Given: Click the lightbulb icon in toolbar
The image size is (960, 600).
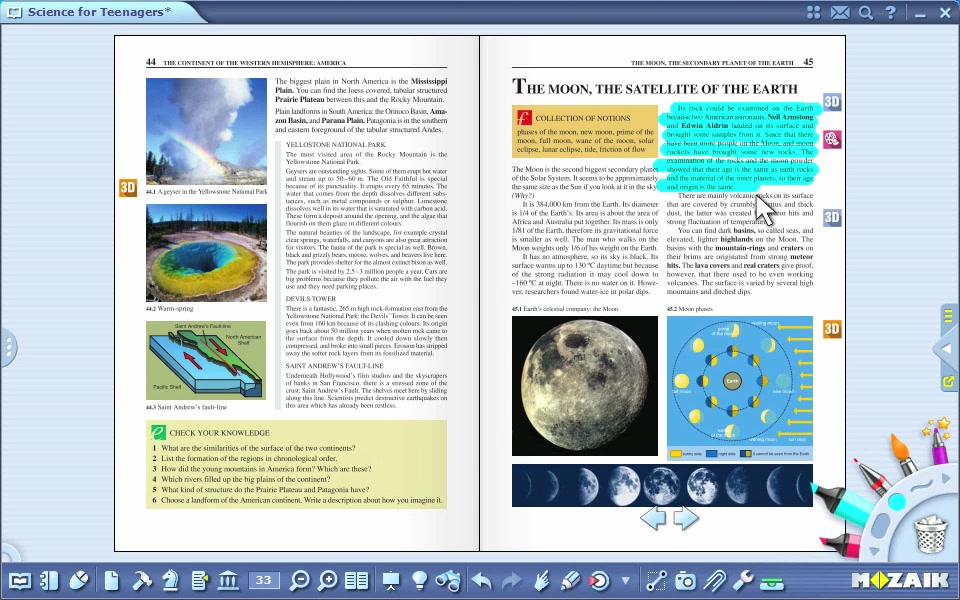Looking at the screenshot, I should pos(419,580).
